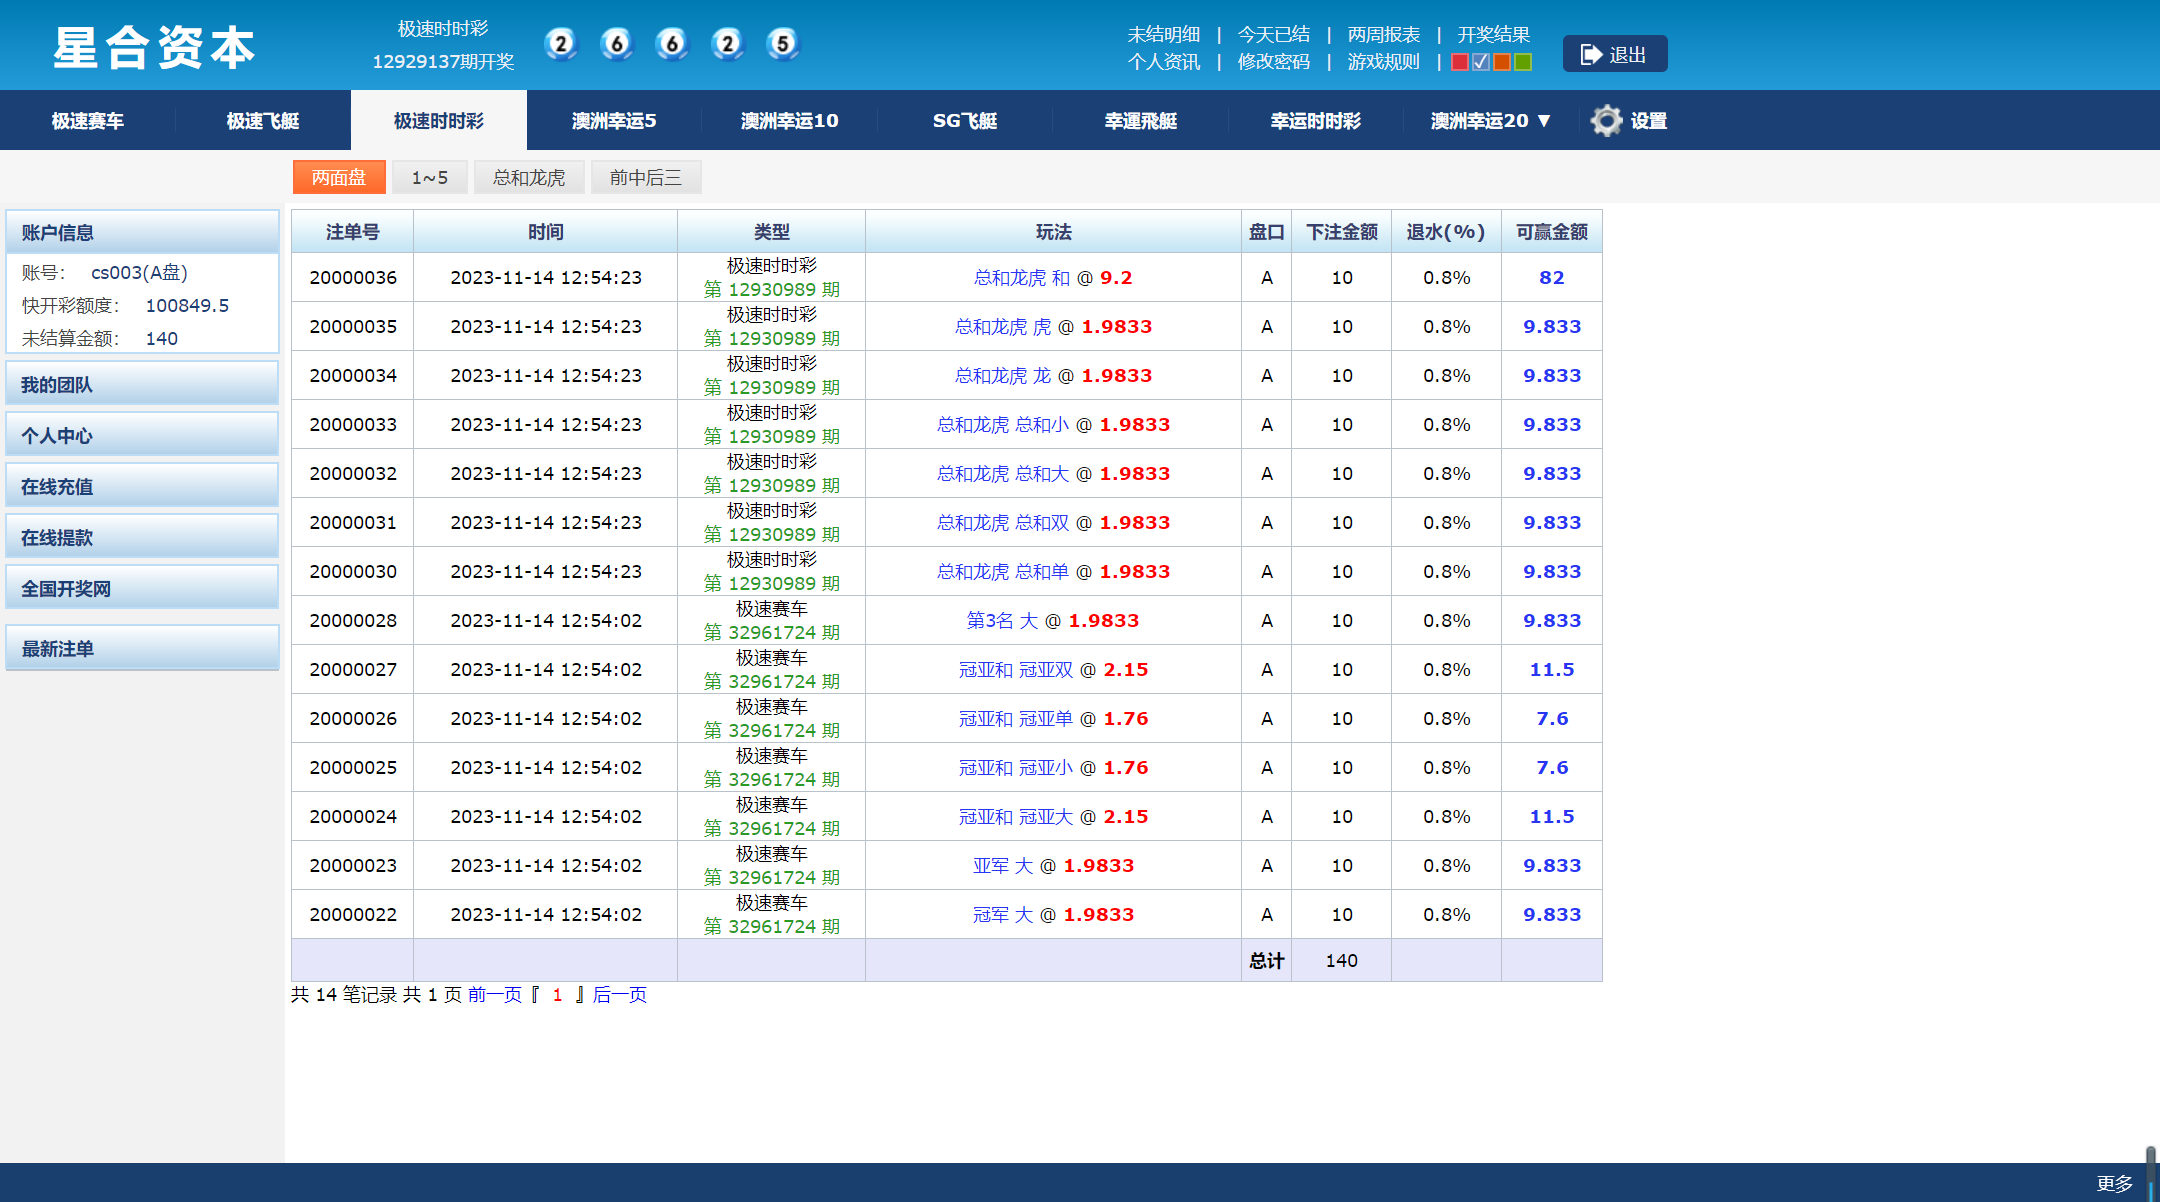
Task: Open the 个人资讯 link
Action: pos(1163,62)
